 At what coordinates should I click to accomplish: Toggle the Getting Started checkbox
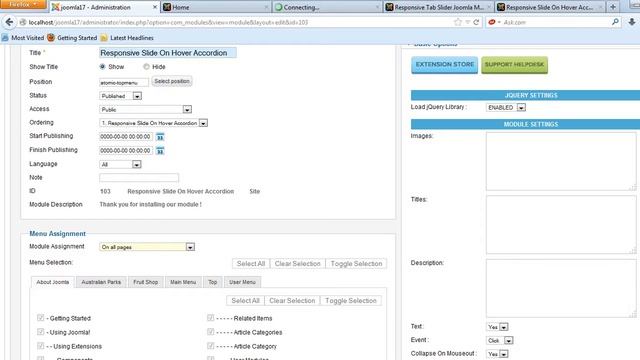pyautogui.click(x=40, y=318)
